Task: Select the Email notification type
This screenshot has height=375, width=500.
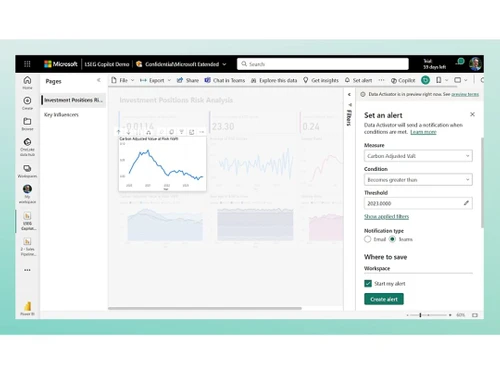Action: click(367, 239)
